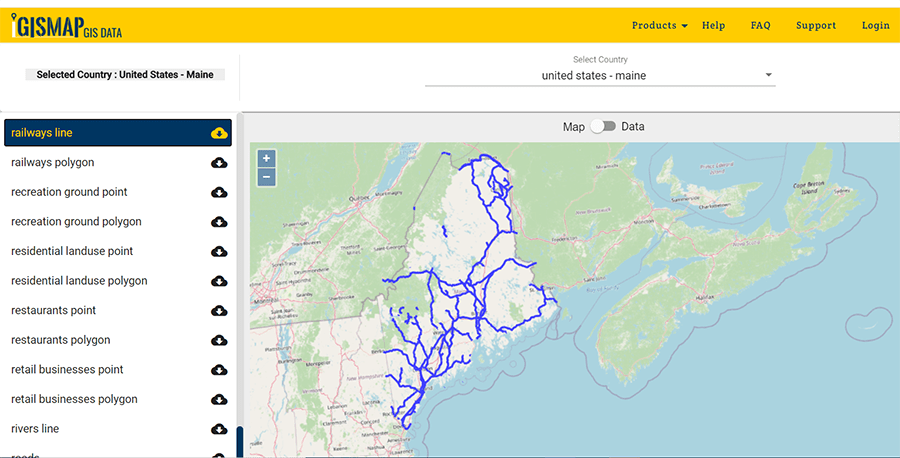Select the residential landuse polygon layer
The height and width of the screenshot is (458, 900).
pos(118,281)
